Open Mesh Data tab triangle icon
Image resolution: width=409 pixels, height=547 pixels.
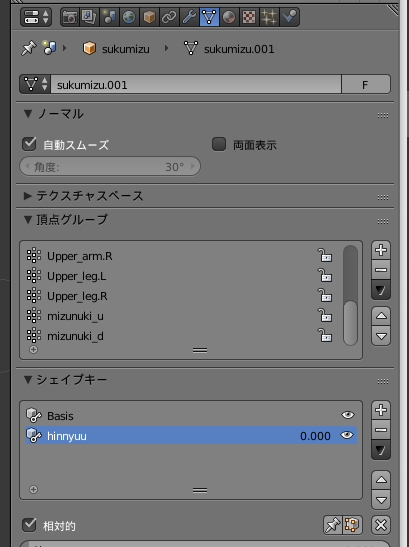coord(209,17)
